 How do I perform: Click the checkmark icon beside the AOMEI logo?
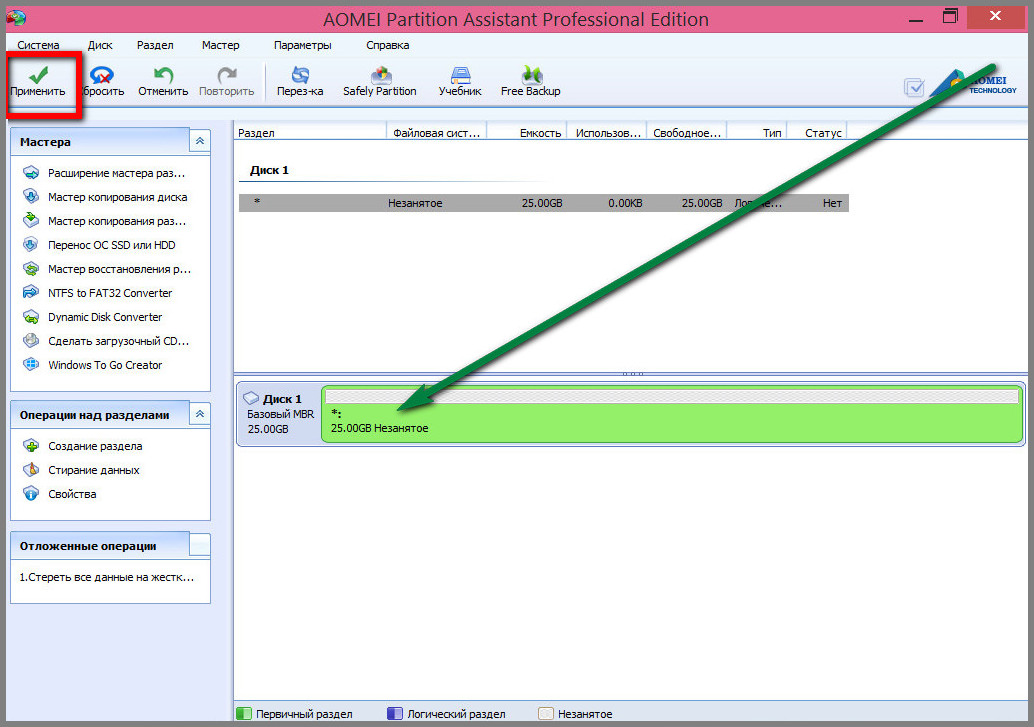[914, 87]
